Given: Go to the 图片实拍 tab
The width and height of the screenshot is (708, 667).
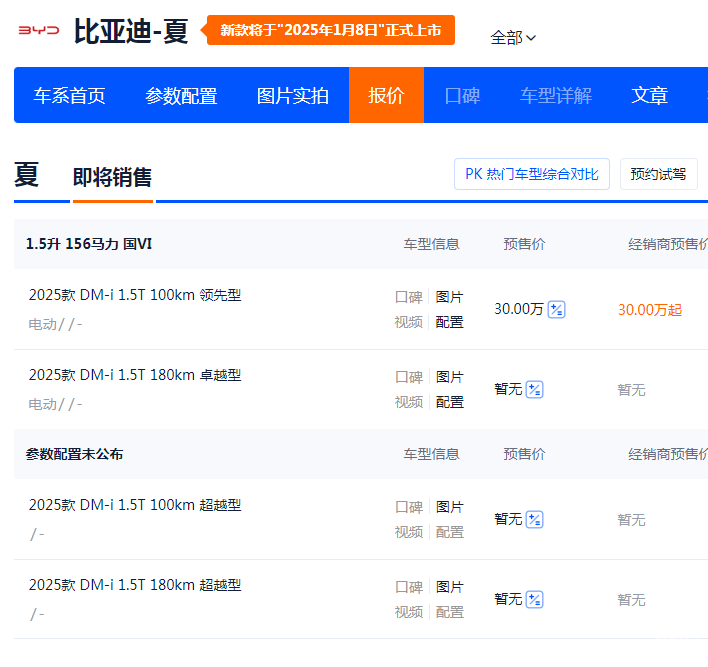Looking at the screenshot, I should [293, 96].
